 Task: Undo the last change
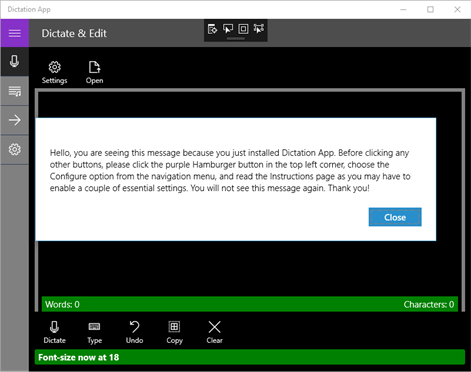click(134, 332)
